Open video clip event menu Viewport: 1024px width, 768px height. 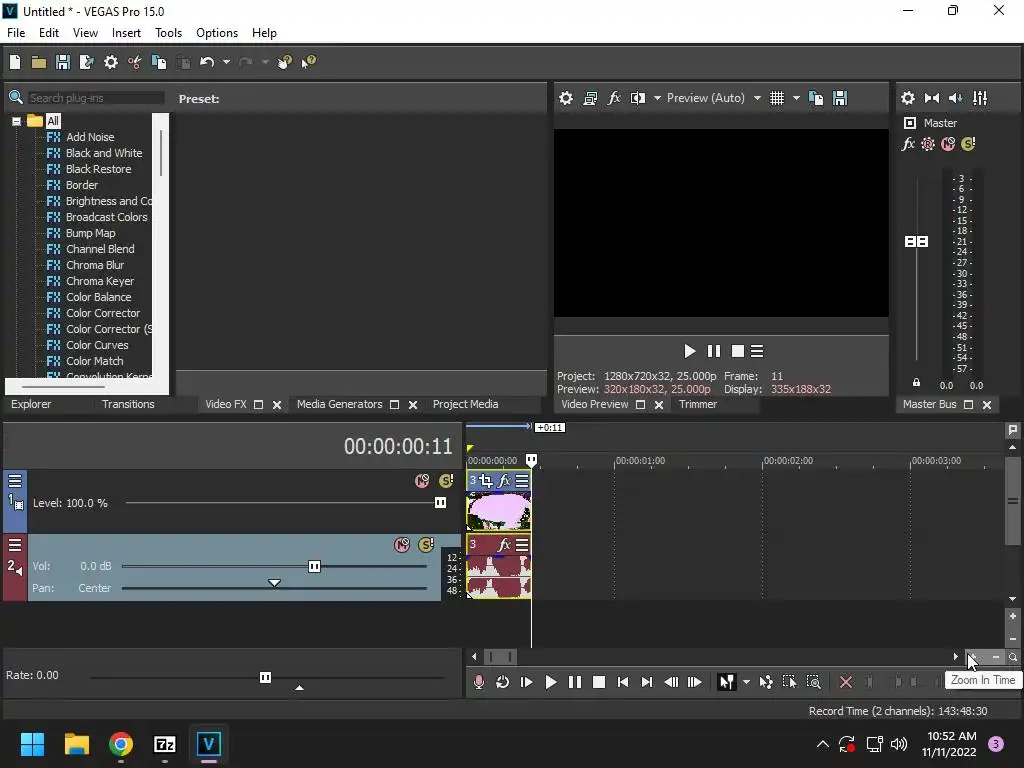522,481
